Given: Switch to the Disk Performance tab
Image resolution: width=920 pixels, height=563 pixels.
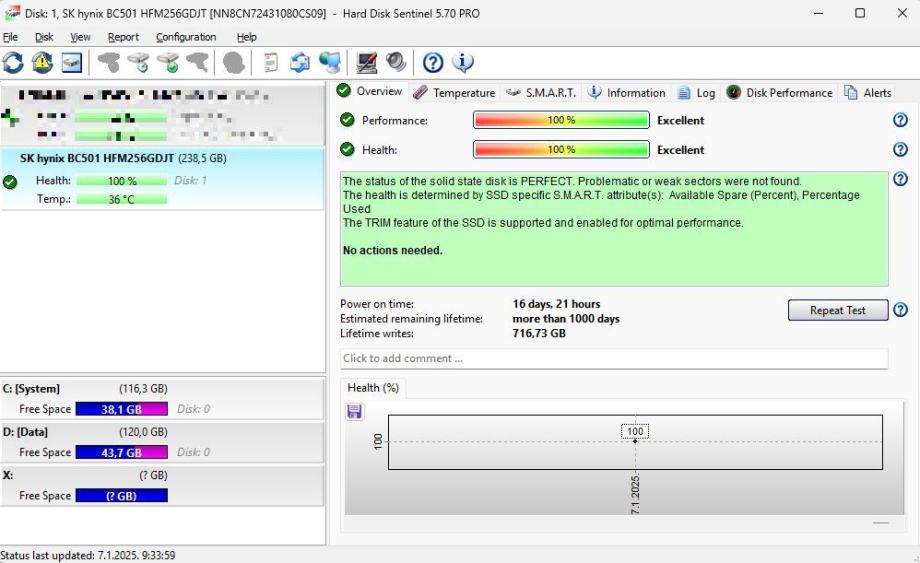Looking at the screenshot, I should (780, 93).
